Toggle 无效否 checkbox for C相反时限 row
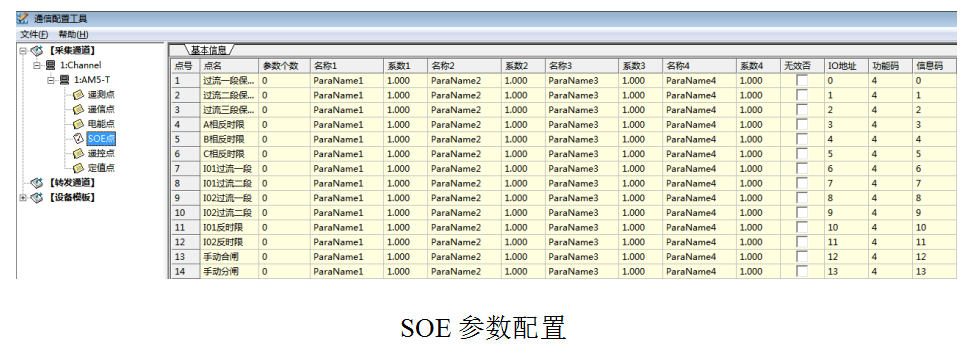Viewport: 972px width, 360px height. pyautogui.click(x=802, y=154)
